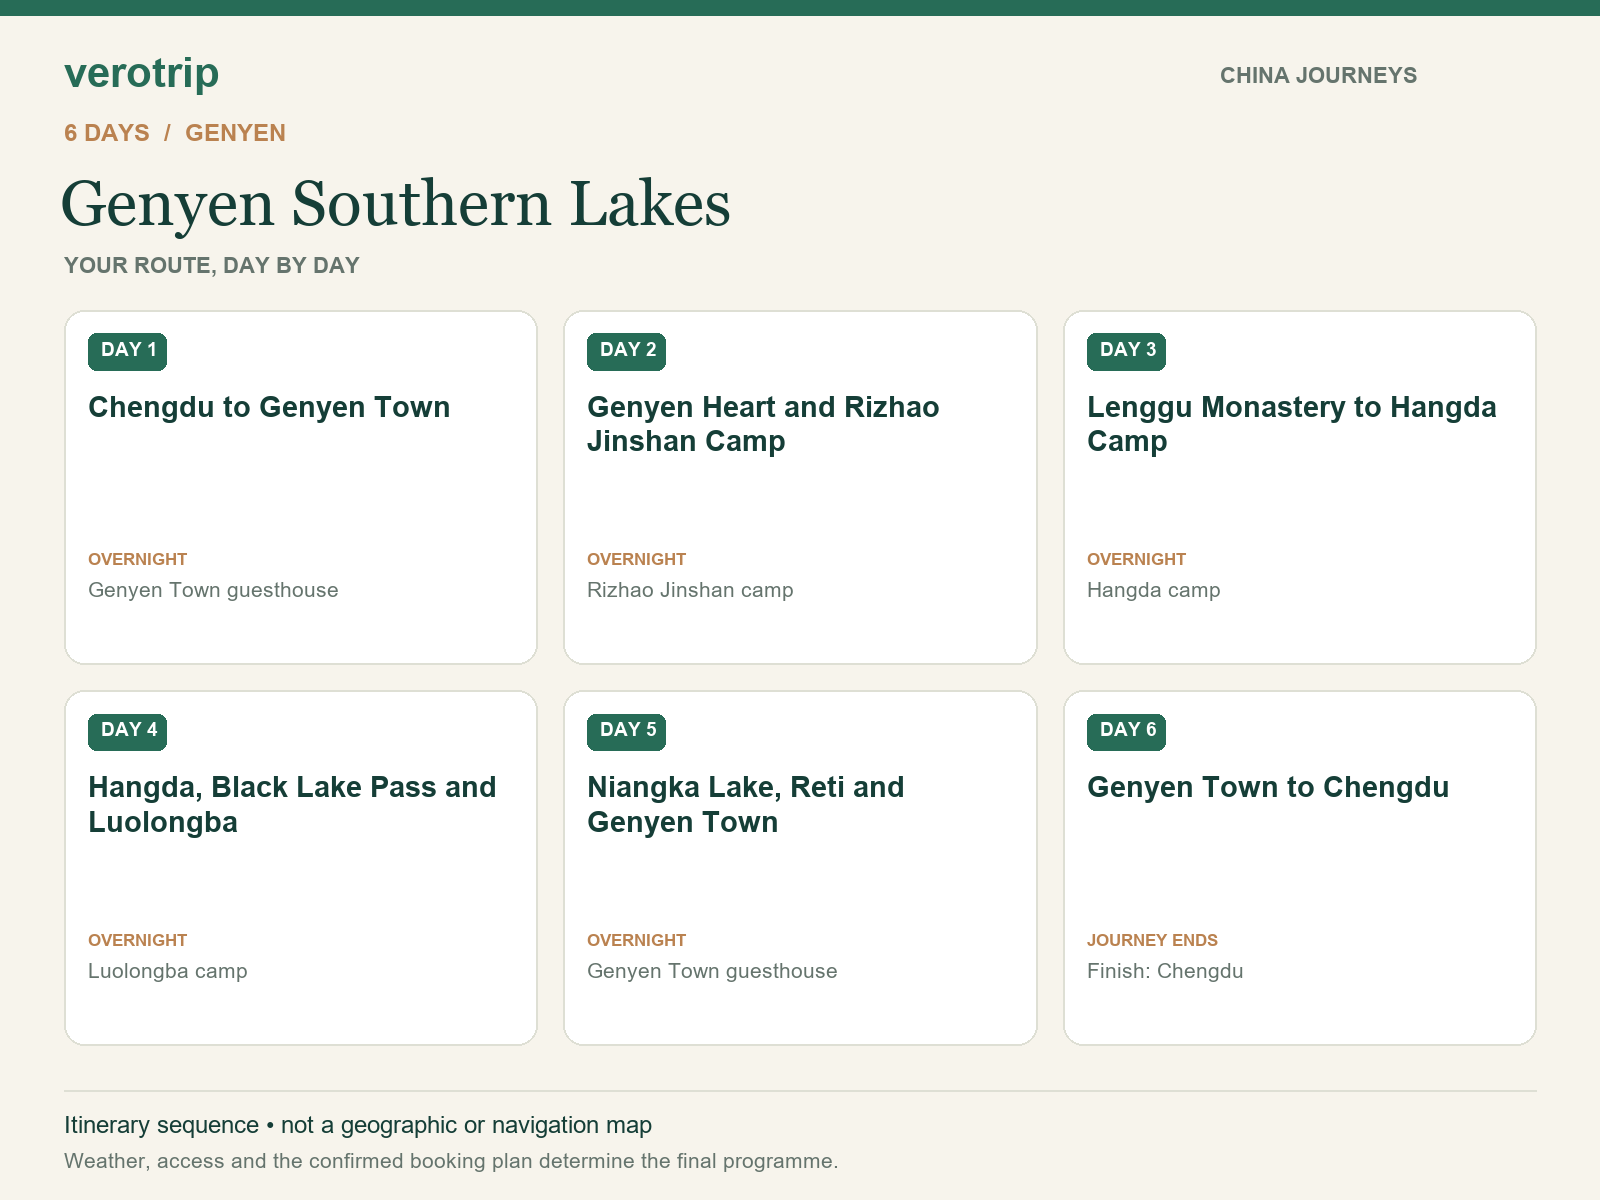Click the 'Weather, access and the confirmed booking' disclaimer
The image size is (1600, 1200).
click(451, 1162)
